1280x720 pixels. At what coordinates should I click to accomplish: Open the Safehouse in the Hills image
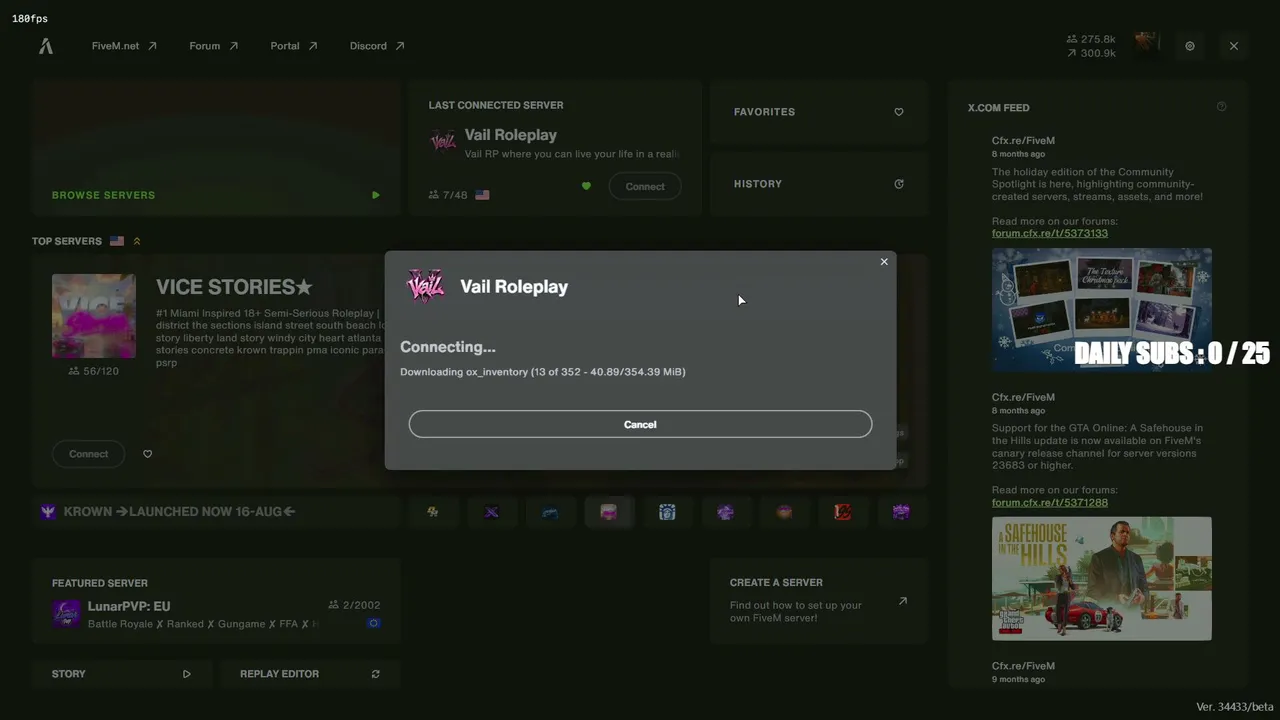(1102, 578)
